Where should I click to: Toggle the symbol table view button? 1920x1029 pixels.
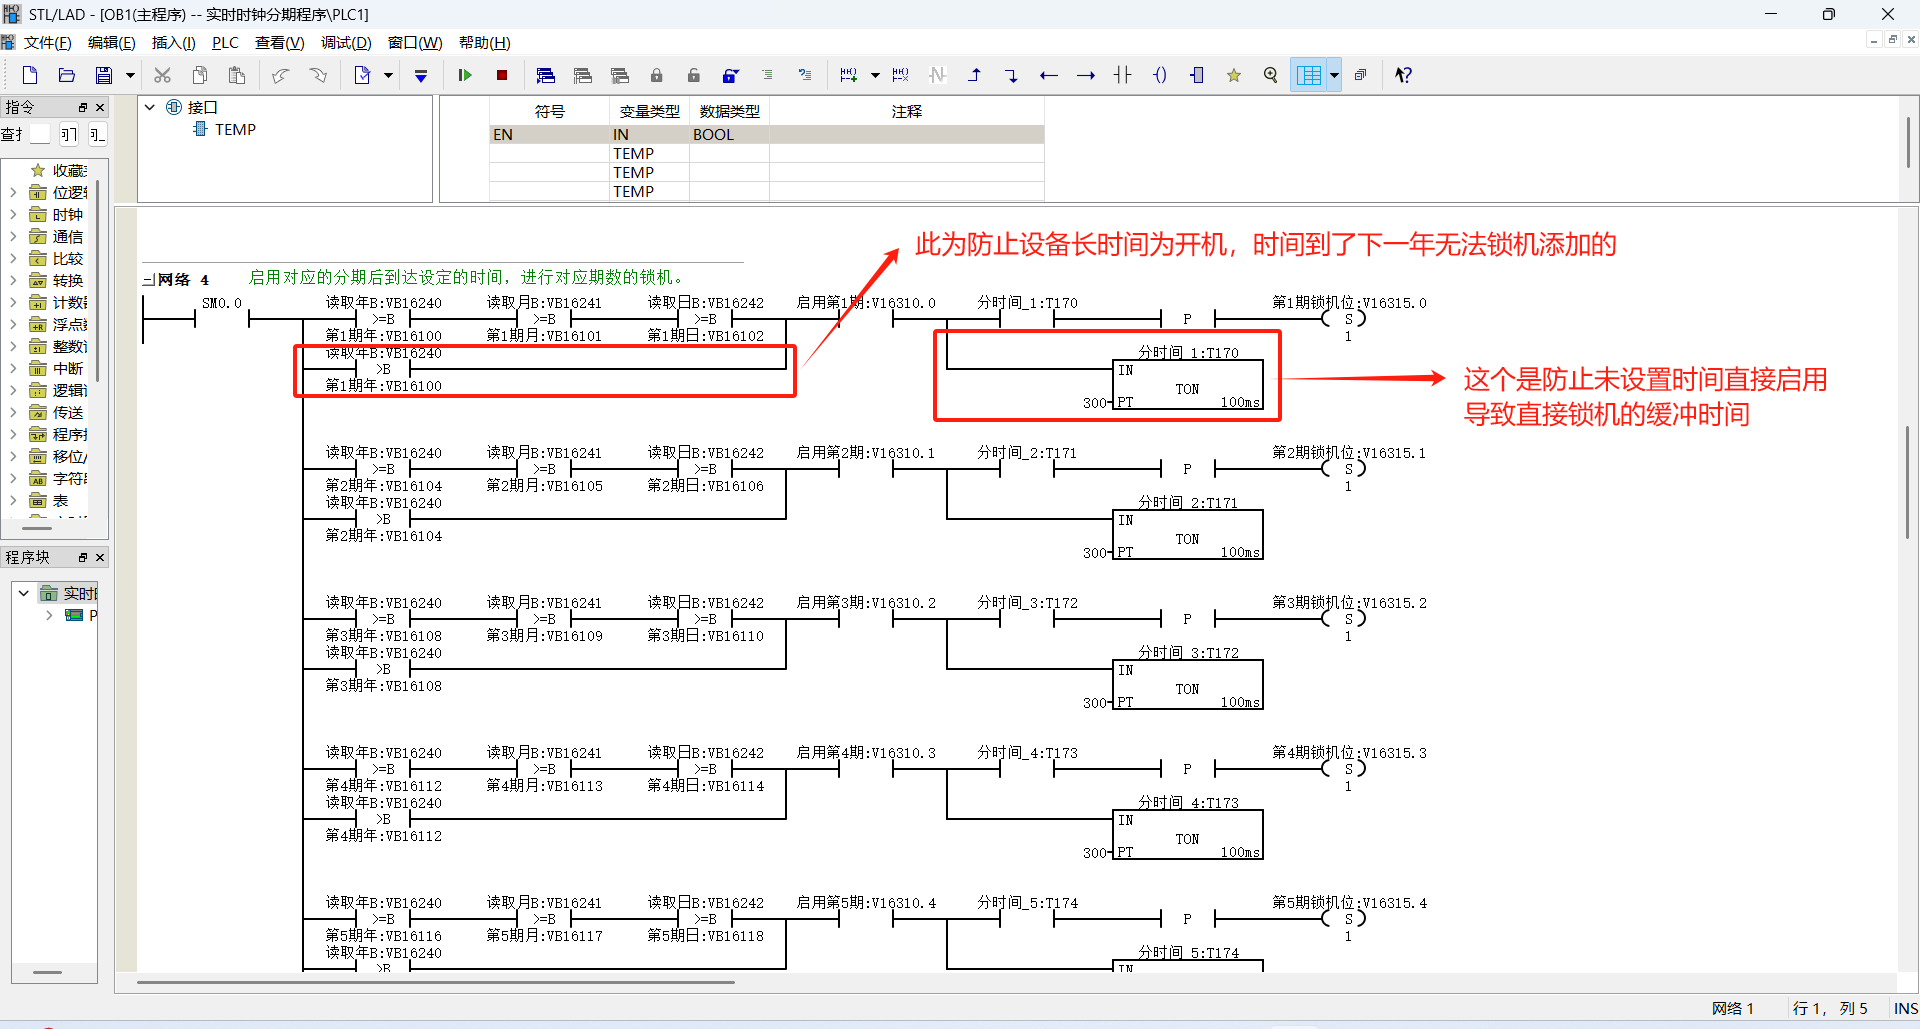pos(1309,75)
